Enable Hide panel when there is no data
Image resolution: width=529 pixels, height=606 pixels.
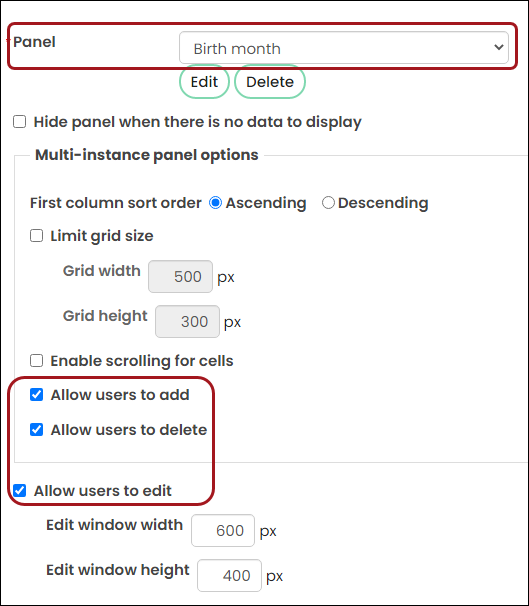tap(19, 122)
